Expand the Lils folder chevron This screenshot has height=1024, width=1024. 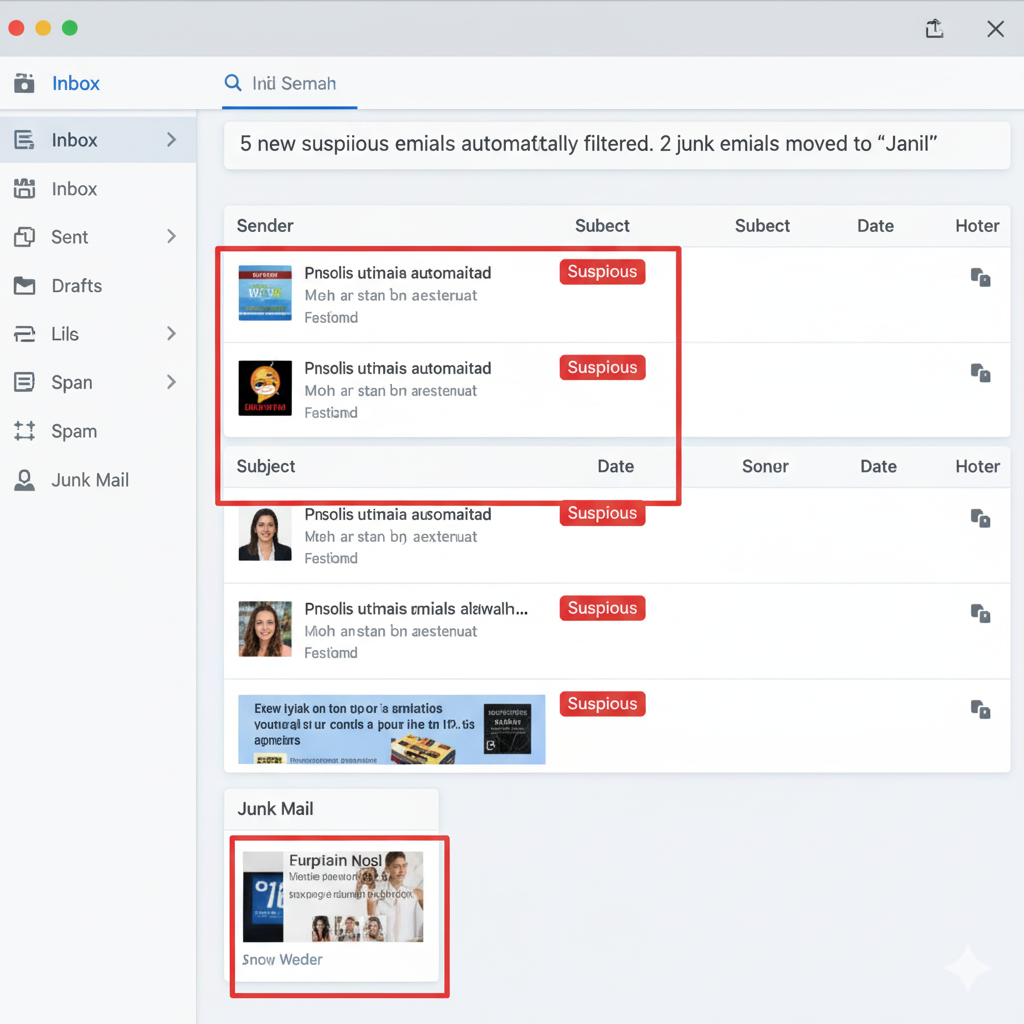click(x=171, y=334)
